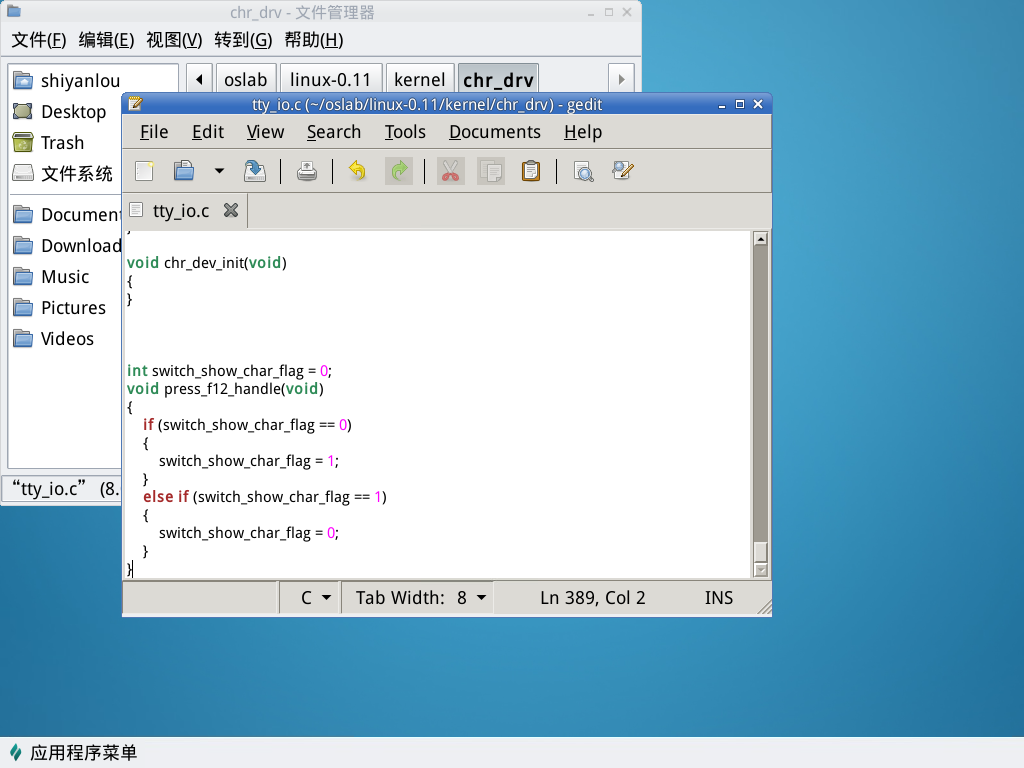The width and height of the screenshot is (1024, 768).
Task: Change Tab Width dropdown setting
Action: click(421, 598)
